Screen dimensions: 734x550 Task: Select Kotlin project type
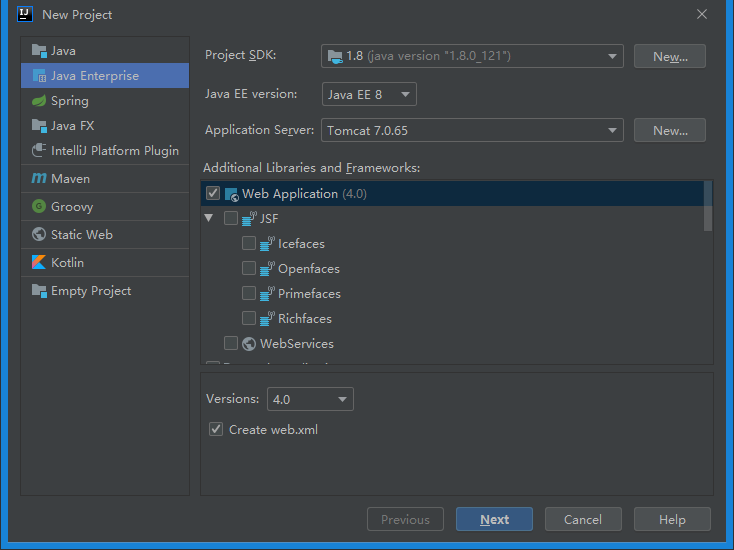105,263
